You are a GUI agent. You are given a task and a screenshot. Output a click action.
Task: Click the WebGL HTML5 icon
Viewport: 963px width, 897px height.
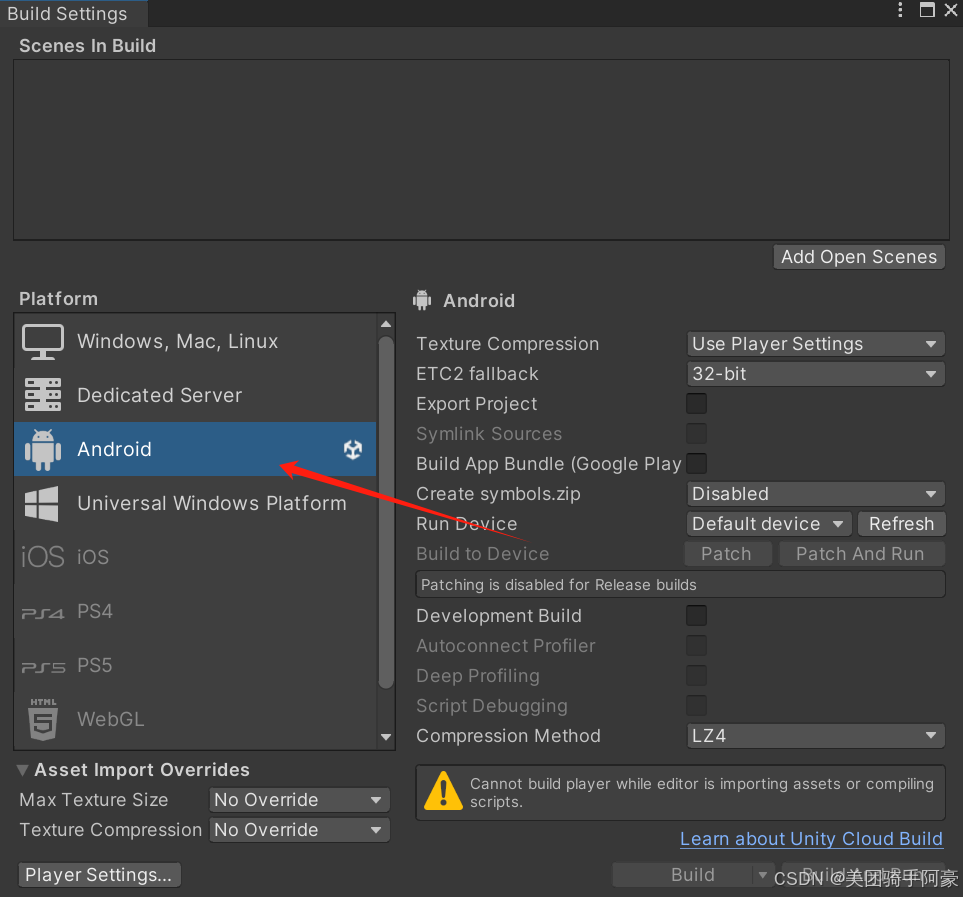[43, 719]
